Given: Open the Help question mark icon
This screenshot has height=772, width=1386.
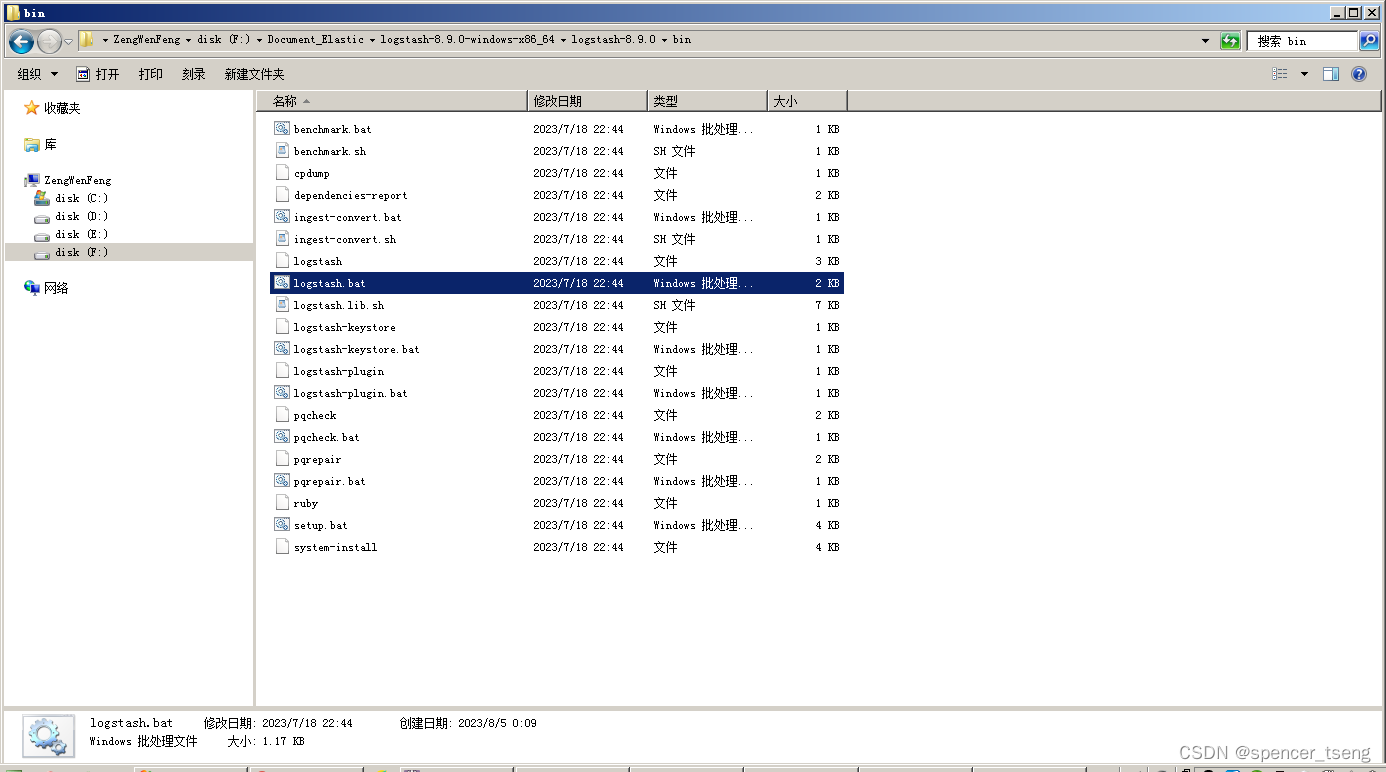Looking at the screenshot, I should pos(1357,73).
